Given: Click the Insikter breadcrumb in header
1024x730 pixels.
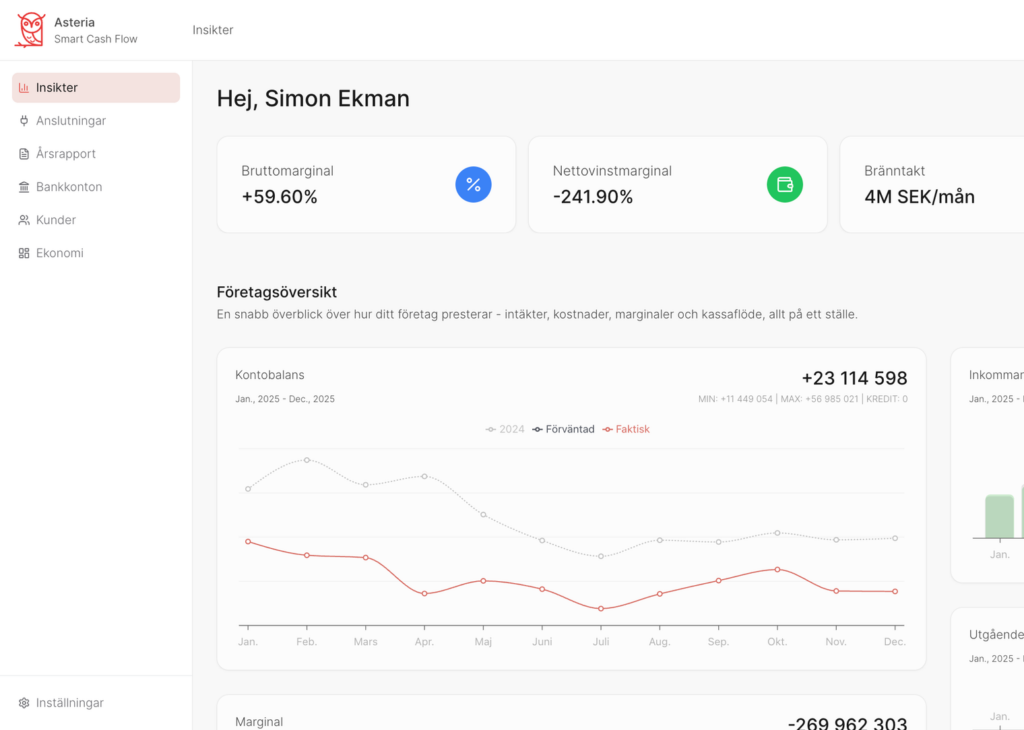Looking at the screenshot, I should pos(213,30).
